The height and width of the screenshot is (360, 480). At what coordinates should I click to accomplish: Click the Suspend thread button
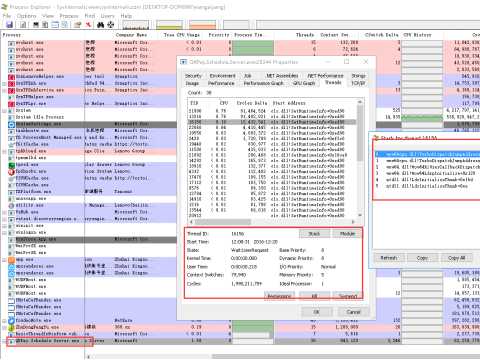[348, 296]
